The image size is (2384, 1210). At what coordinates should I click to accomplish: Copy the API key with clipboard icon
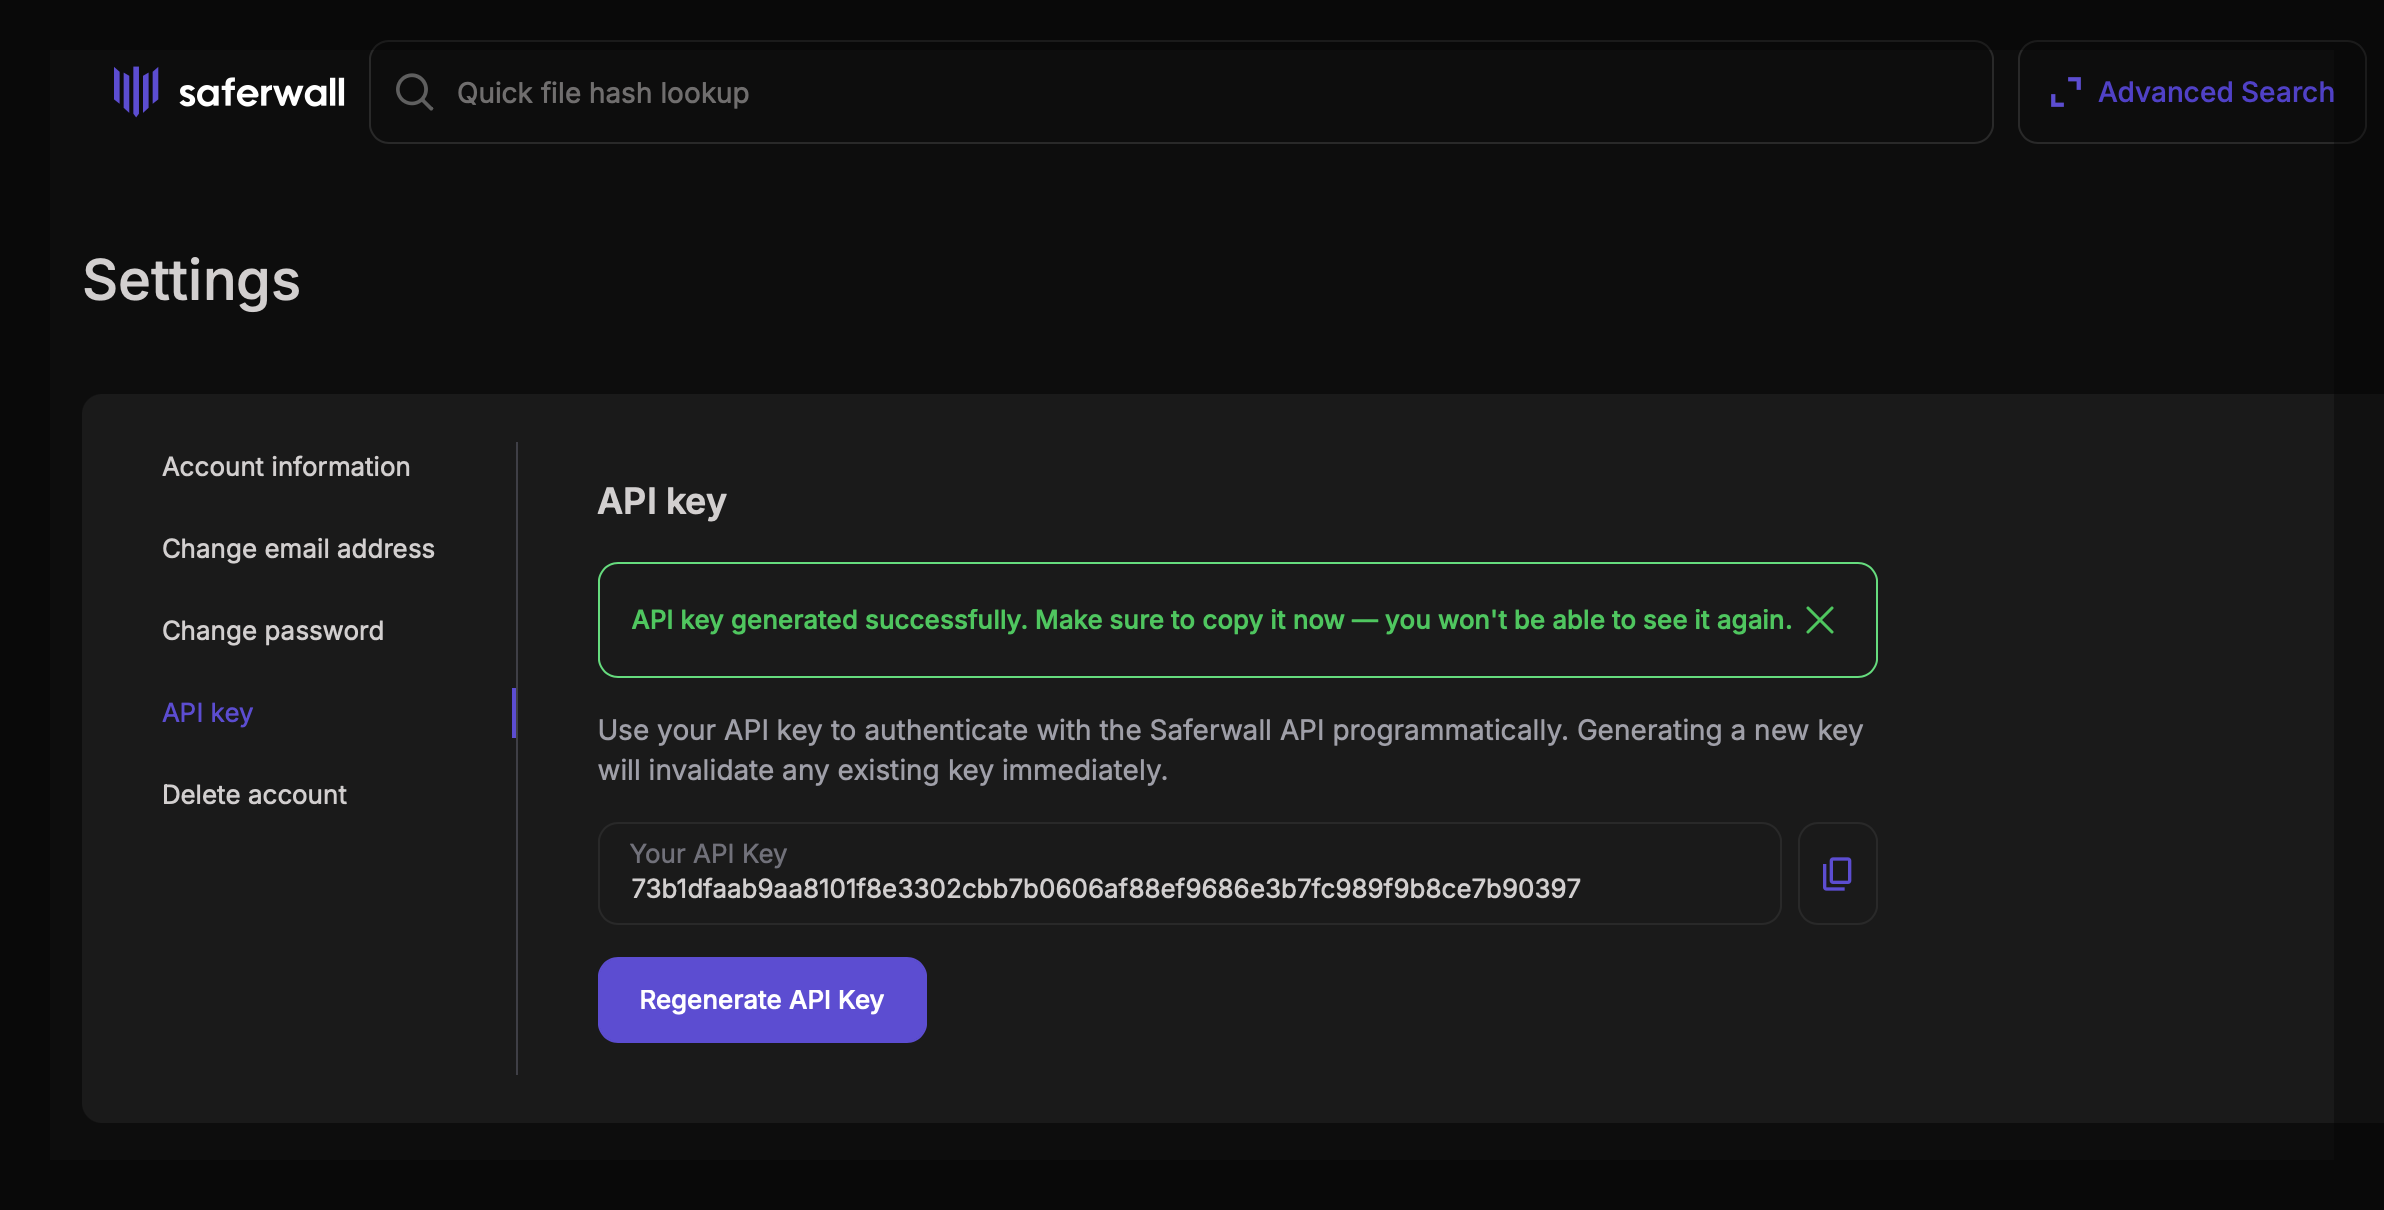point(1837,873)
